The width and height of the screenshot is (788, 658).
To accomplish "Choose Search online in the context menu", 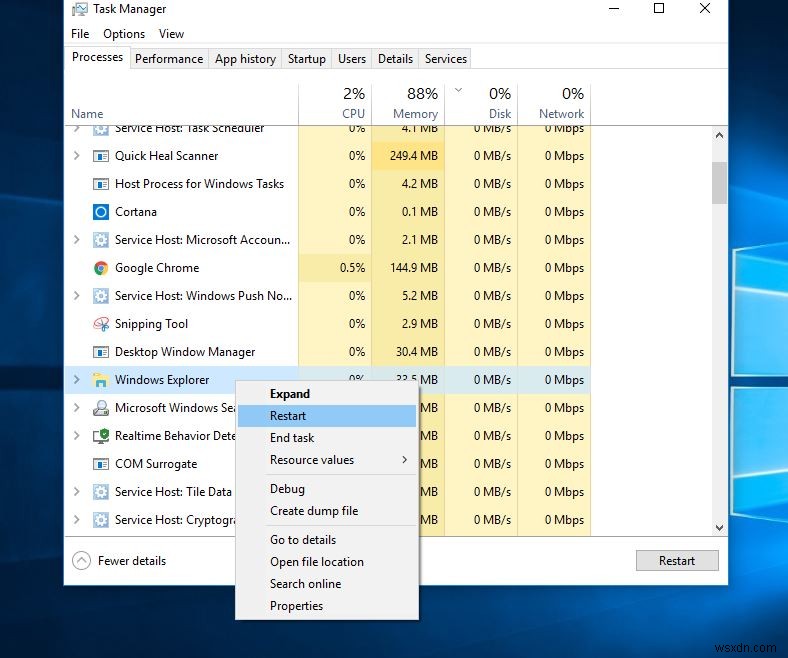I will click(327, 584).
